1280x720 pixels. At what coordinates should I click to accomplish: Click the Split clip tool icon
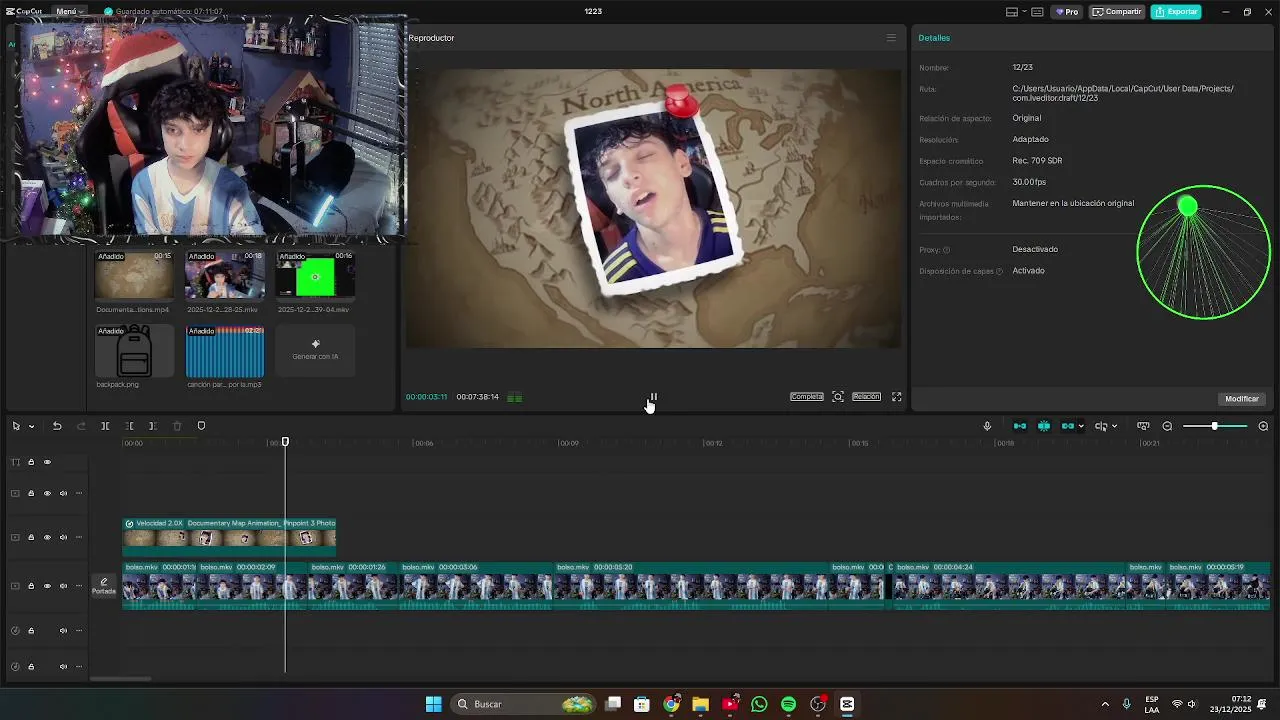(x=105, y=426)
